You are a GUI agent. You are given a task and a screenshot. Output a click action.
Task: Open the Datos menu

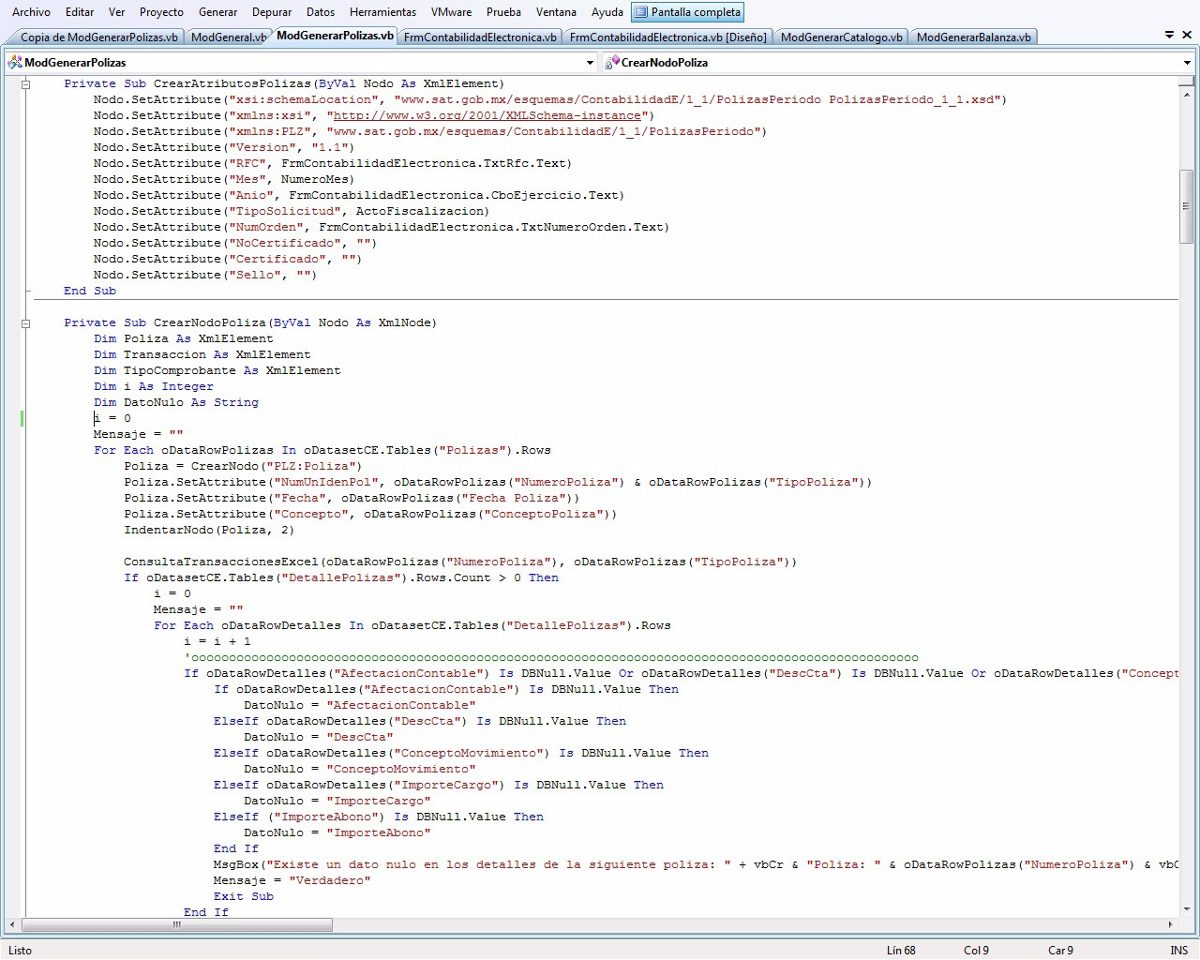[321, 12]
